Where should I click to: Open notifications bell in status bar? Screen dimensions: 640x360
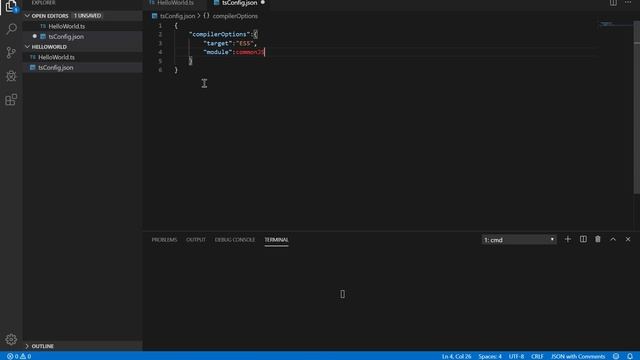click(630, 356)
